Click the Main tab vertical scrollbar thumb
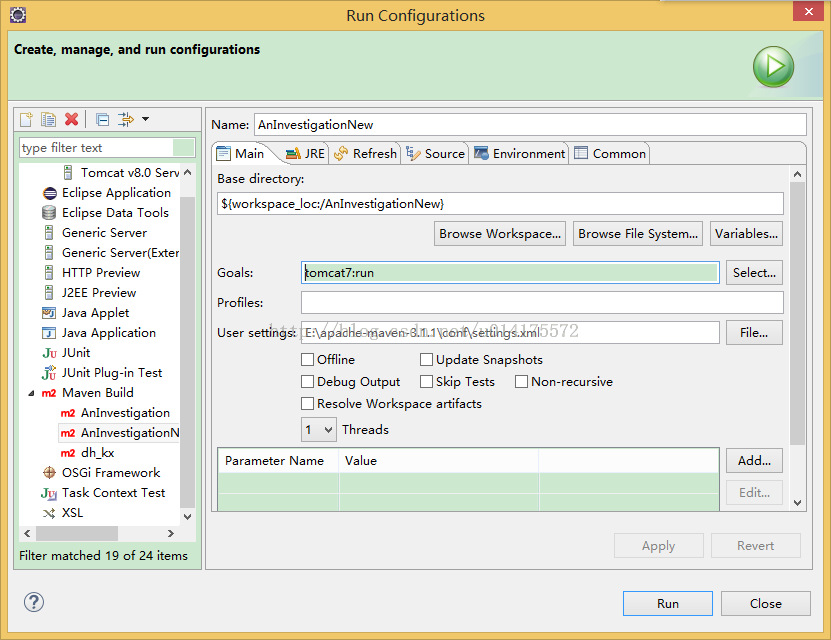The width and height of the screenshot is (831, 640). [797, 314]
